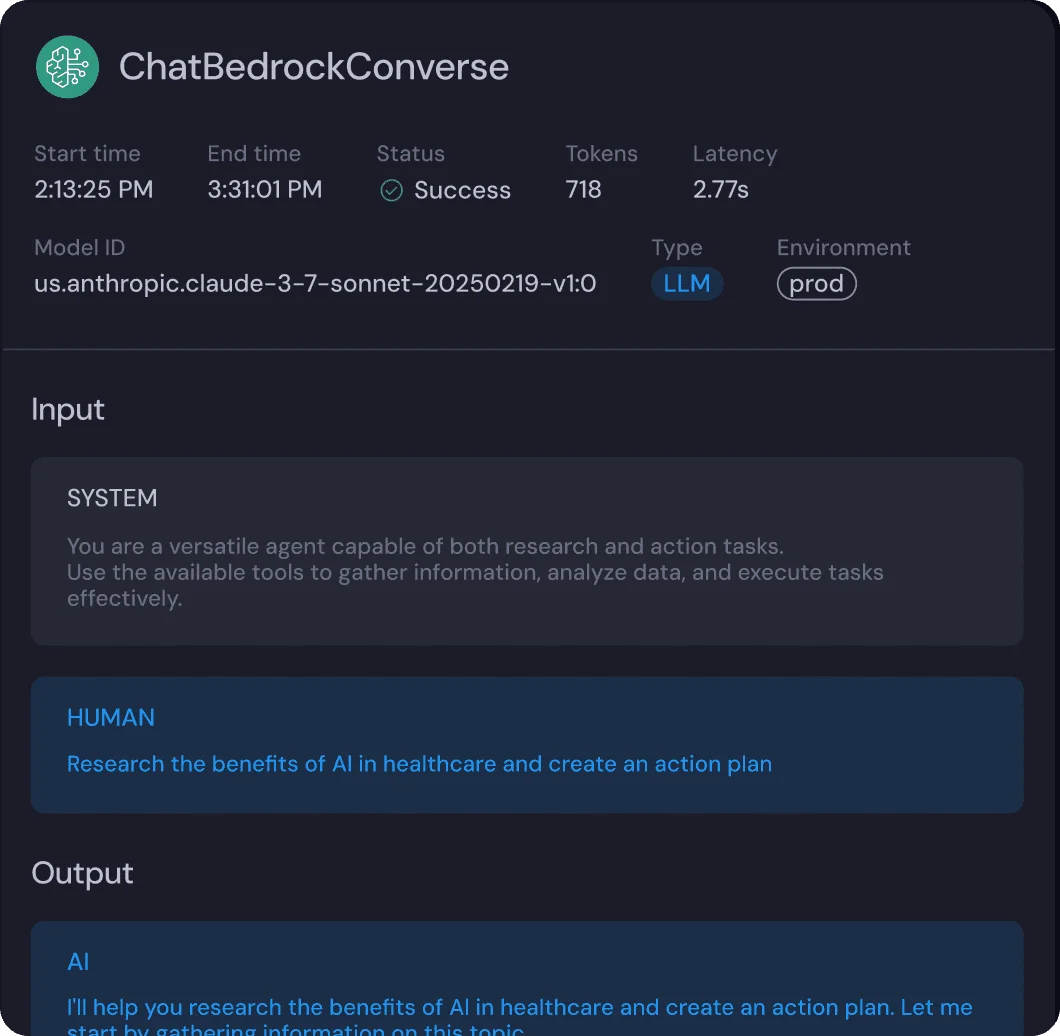Click the LLM type badge
Image resolution: width=1060 pixels, height=1036 pixels.
(x=687, y=284)
